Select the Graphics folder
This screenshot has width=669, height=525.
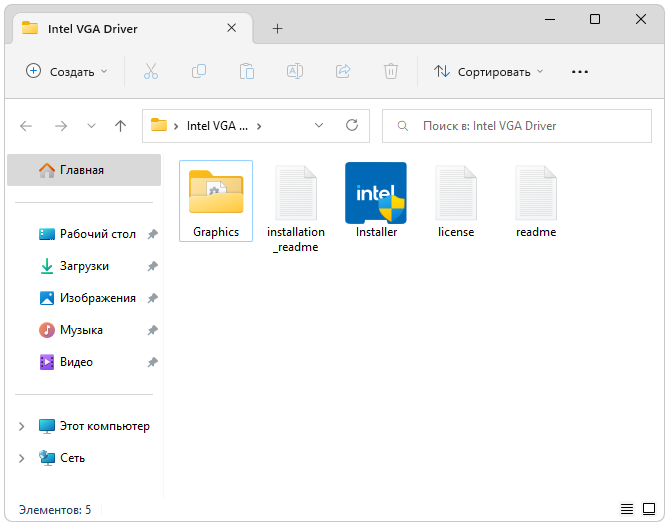(x=216, y=201)
